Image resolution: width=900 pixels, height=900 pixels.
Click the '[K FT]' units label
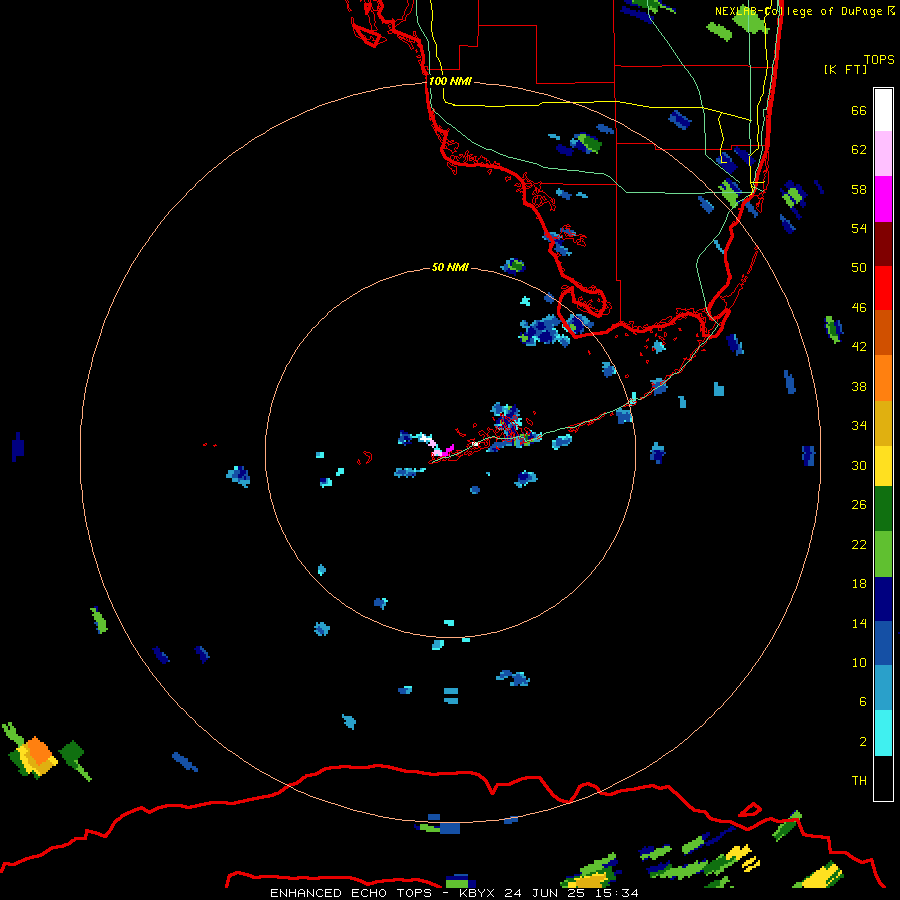(x=845, y=69)
